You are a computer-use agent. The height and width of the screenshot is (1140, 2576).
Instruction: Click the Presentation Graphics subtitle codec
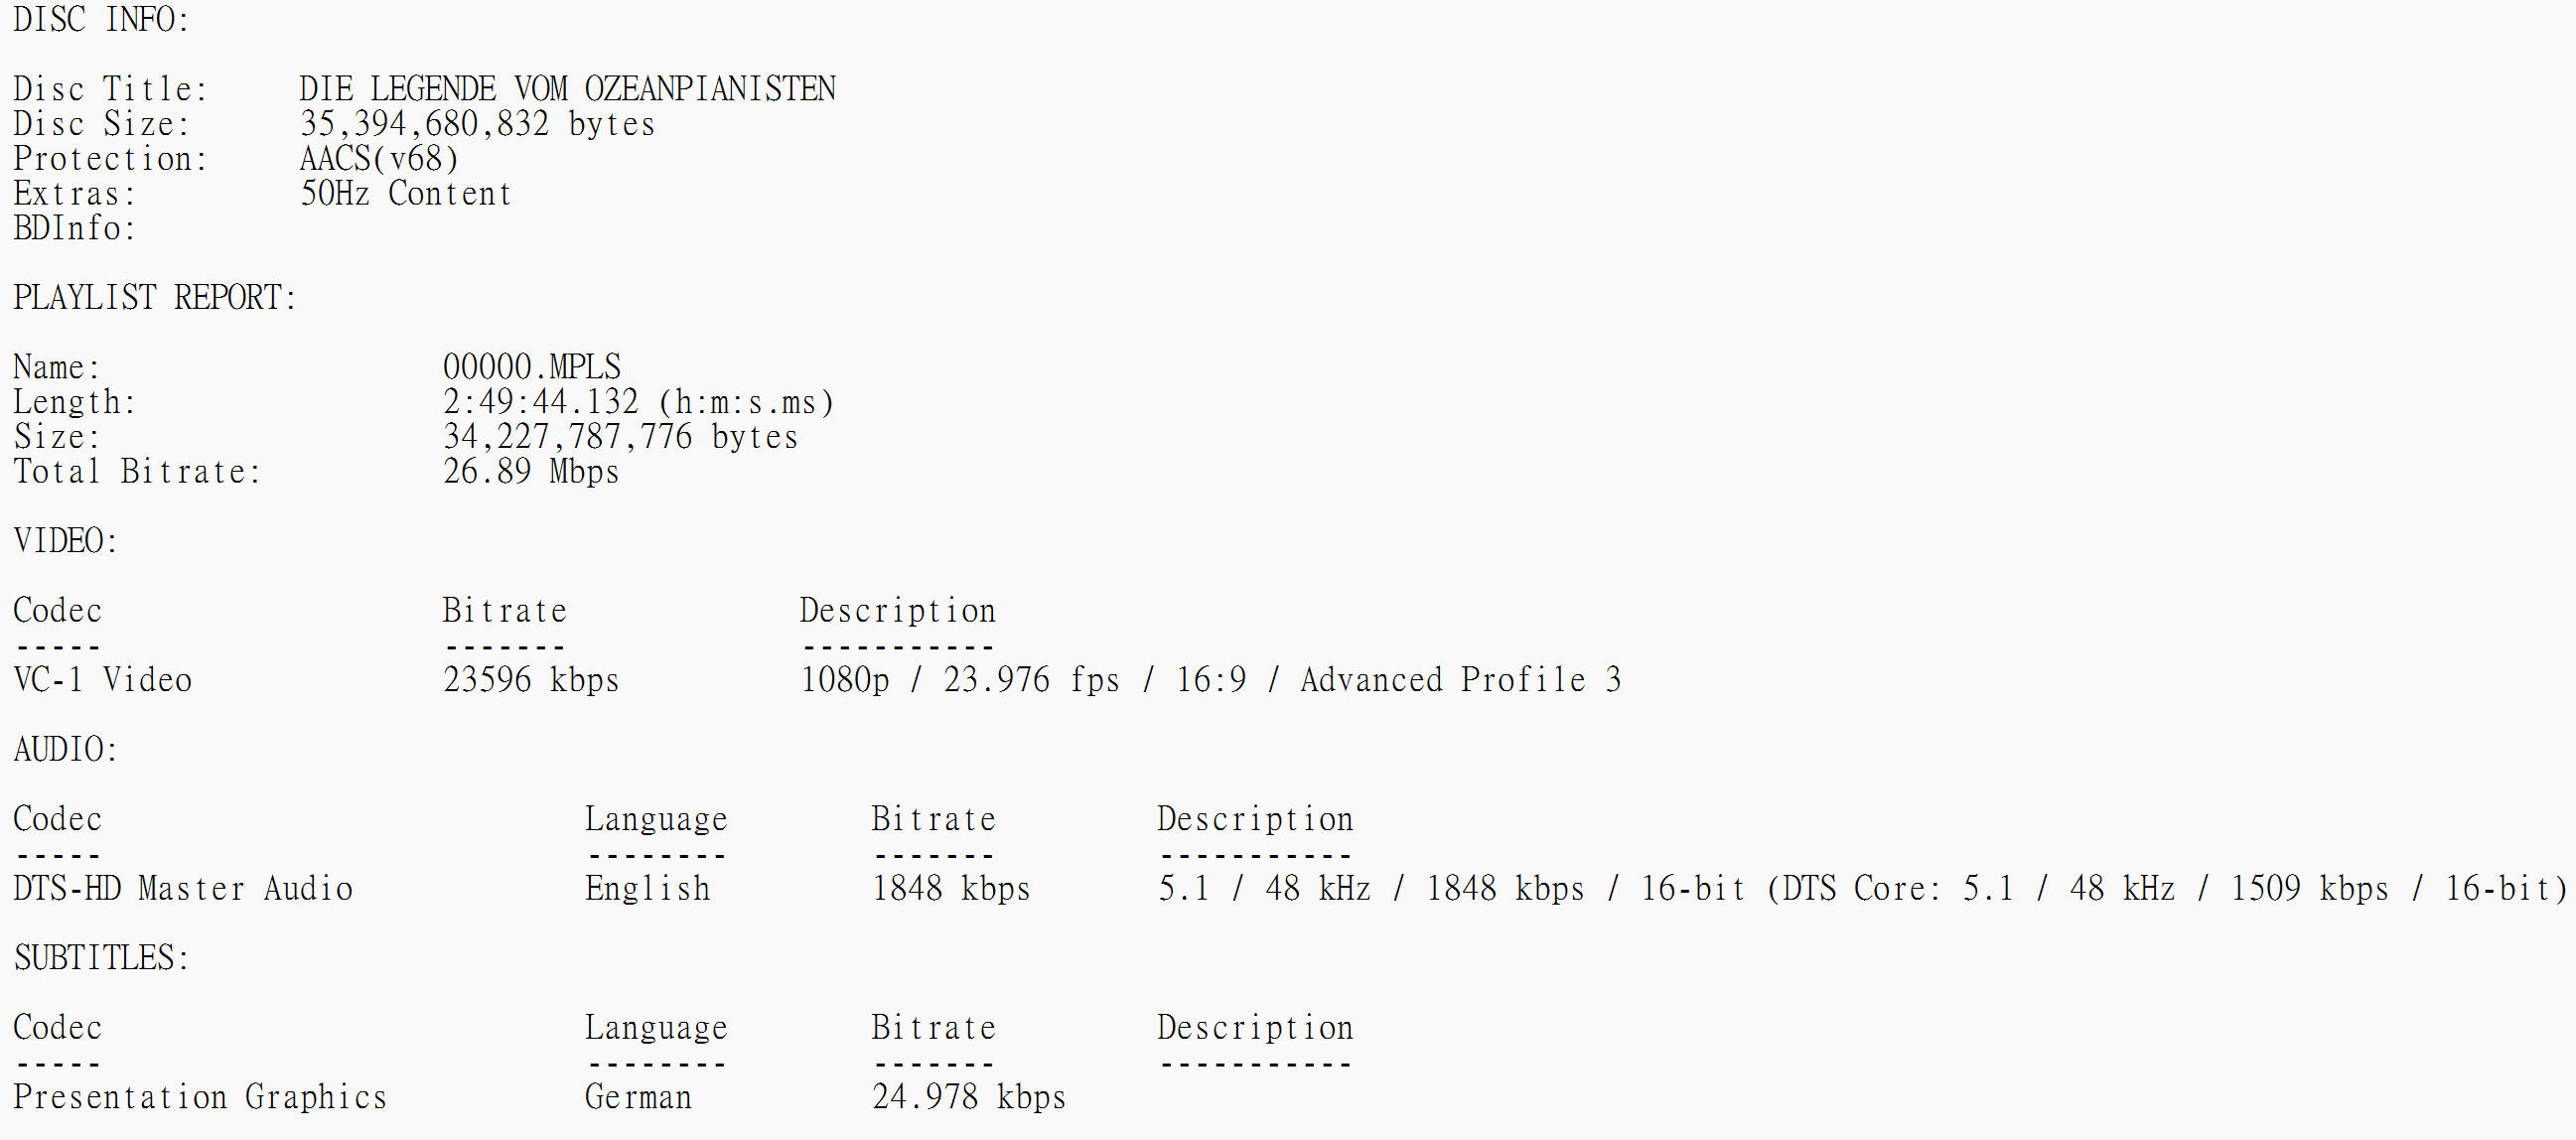click(200, 1097)
